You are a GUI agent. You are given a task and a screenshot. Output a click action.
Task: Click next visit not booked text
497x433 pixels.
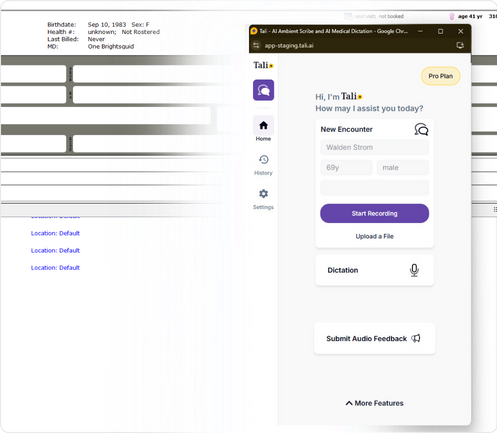379,16
